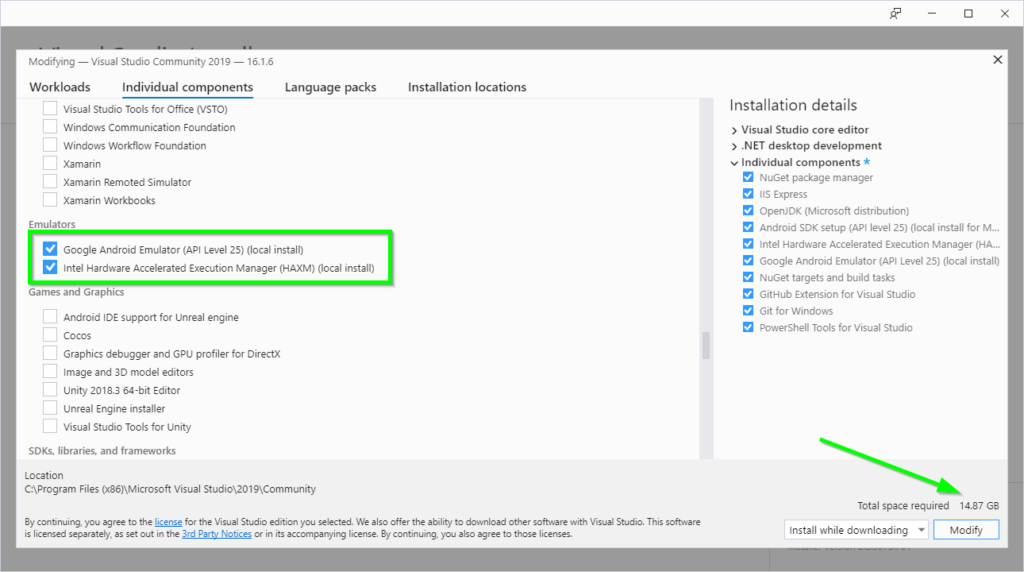Uncheck Git for Windows in details

[748, 310]
